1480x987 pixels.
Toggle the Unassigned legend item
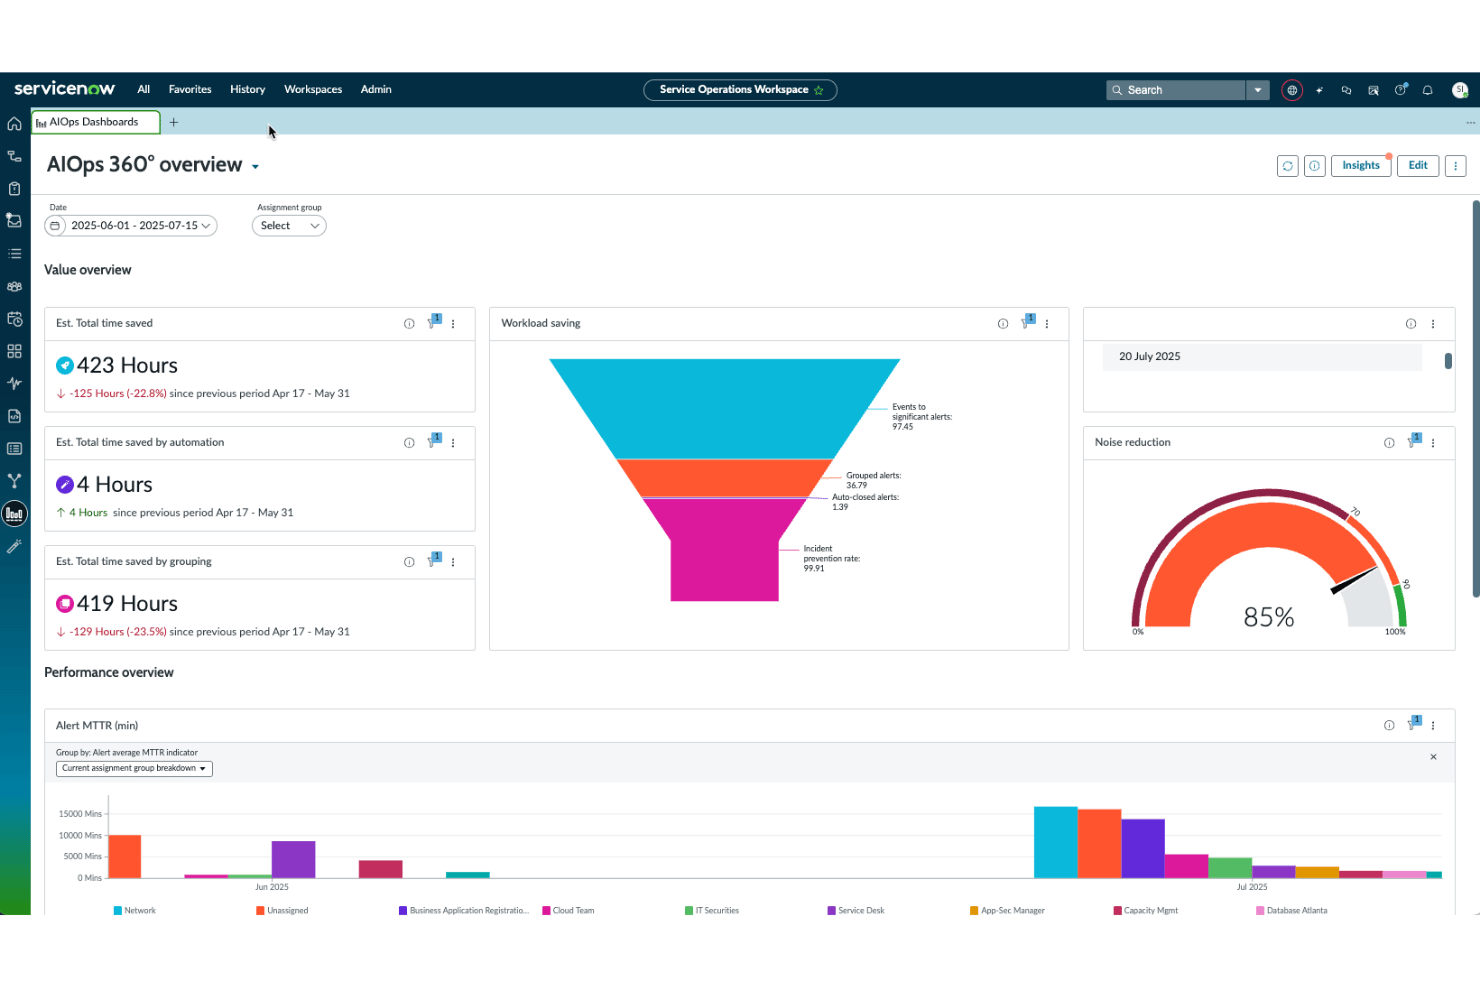tap(282, 911)
